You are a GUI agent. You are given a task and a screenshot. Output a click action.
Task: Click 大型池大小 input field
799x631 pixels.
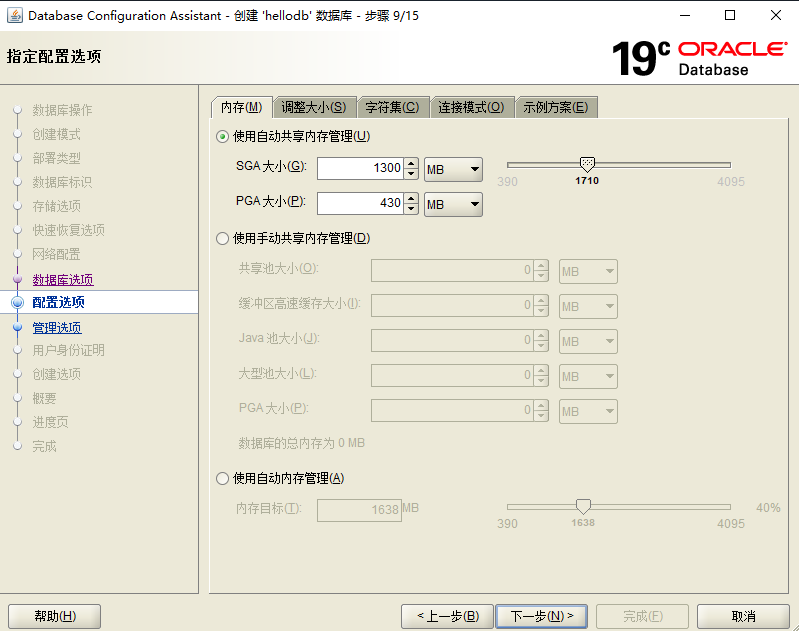pyautogui.click(x=452, y=376)
